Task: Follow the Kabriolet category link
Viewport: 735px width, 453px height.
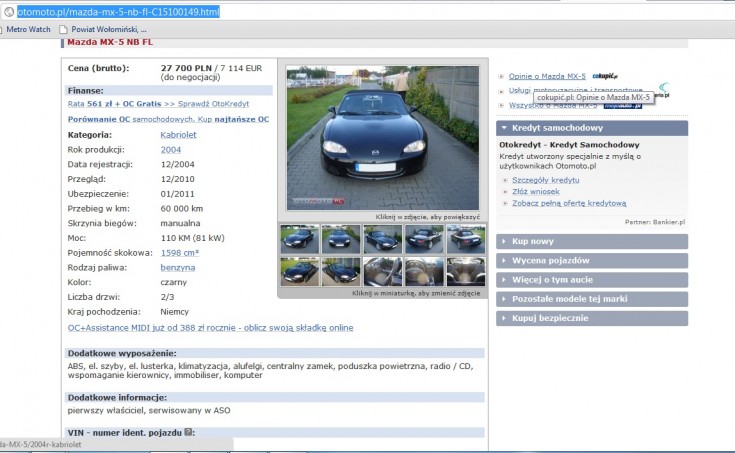Action: pos(178,135)
